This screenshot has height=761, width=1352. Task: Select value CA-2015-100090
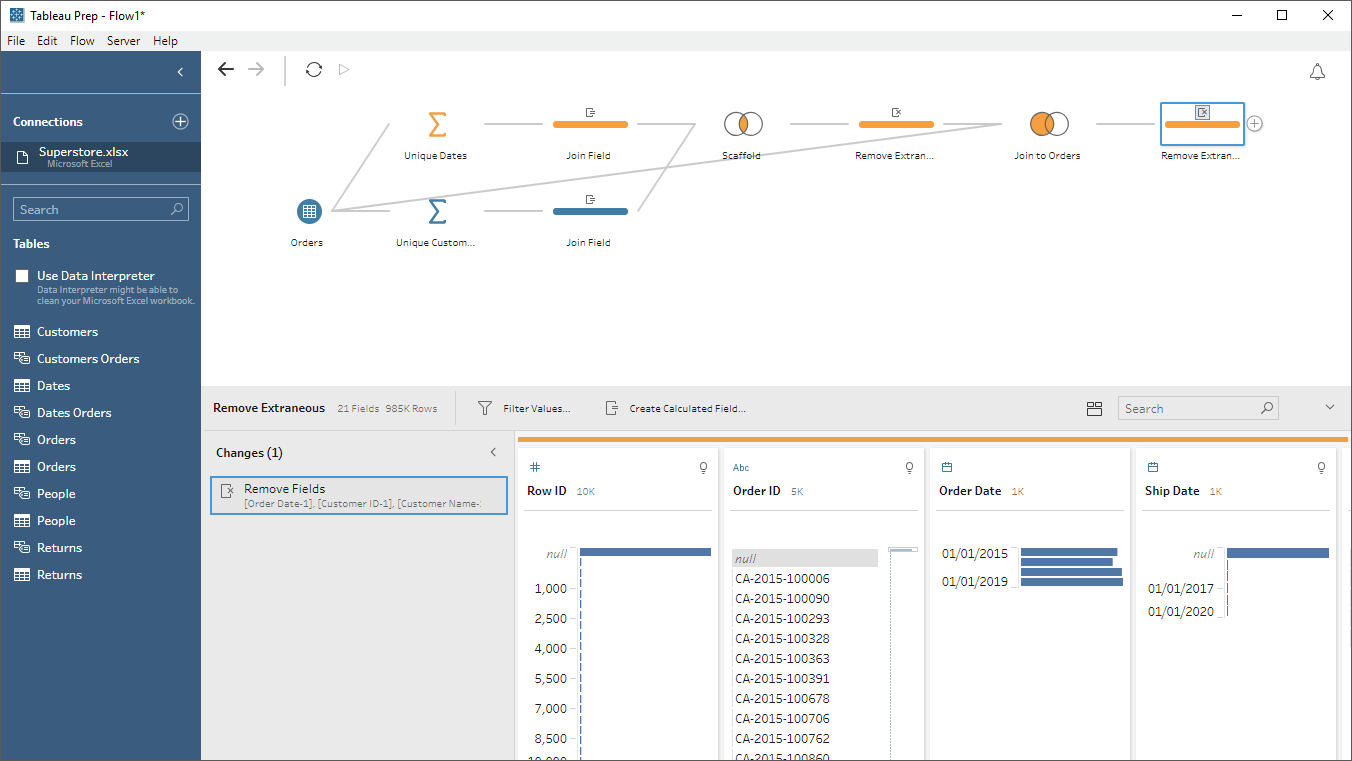click(x=782, y=598)
